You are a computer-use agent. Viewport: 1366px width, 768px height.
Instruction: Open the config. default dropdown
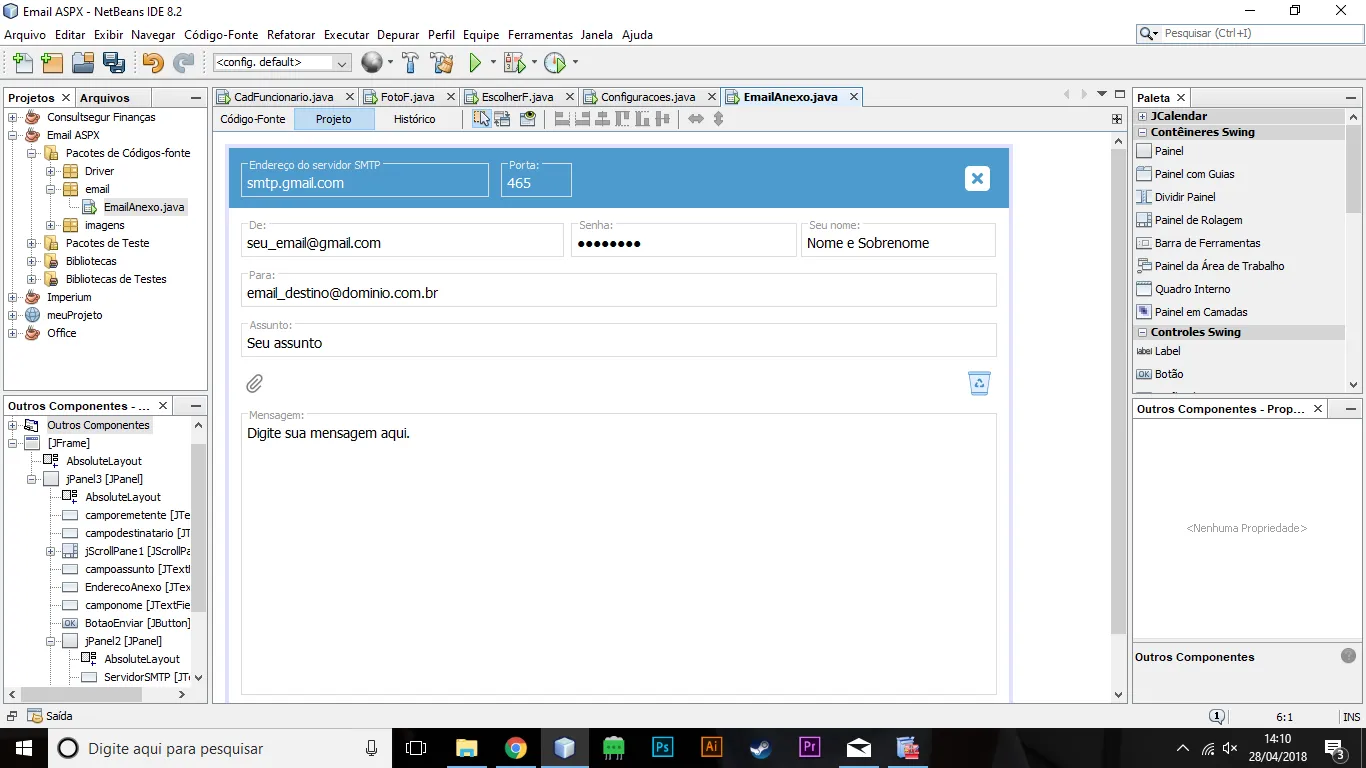point(282,62)
